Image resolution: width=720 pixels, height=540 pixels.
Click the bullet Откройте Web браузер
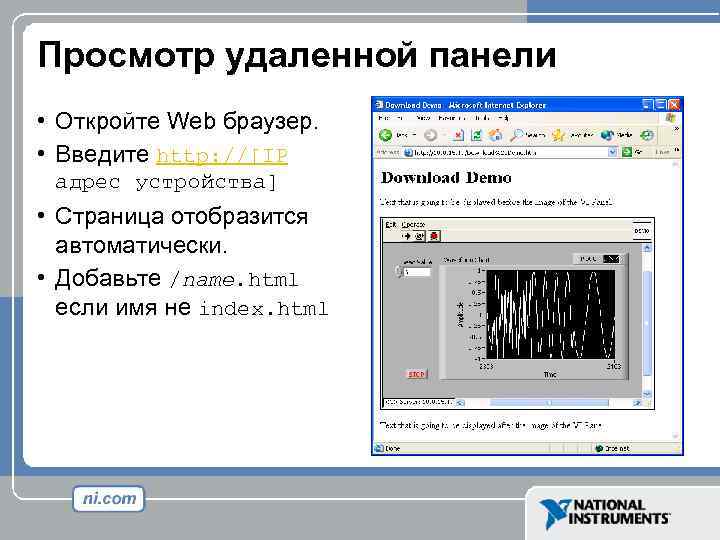pyautogui.click(x=186, y=121)
